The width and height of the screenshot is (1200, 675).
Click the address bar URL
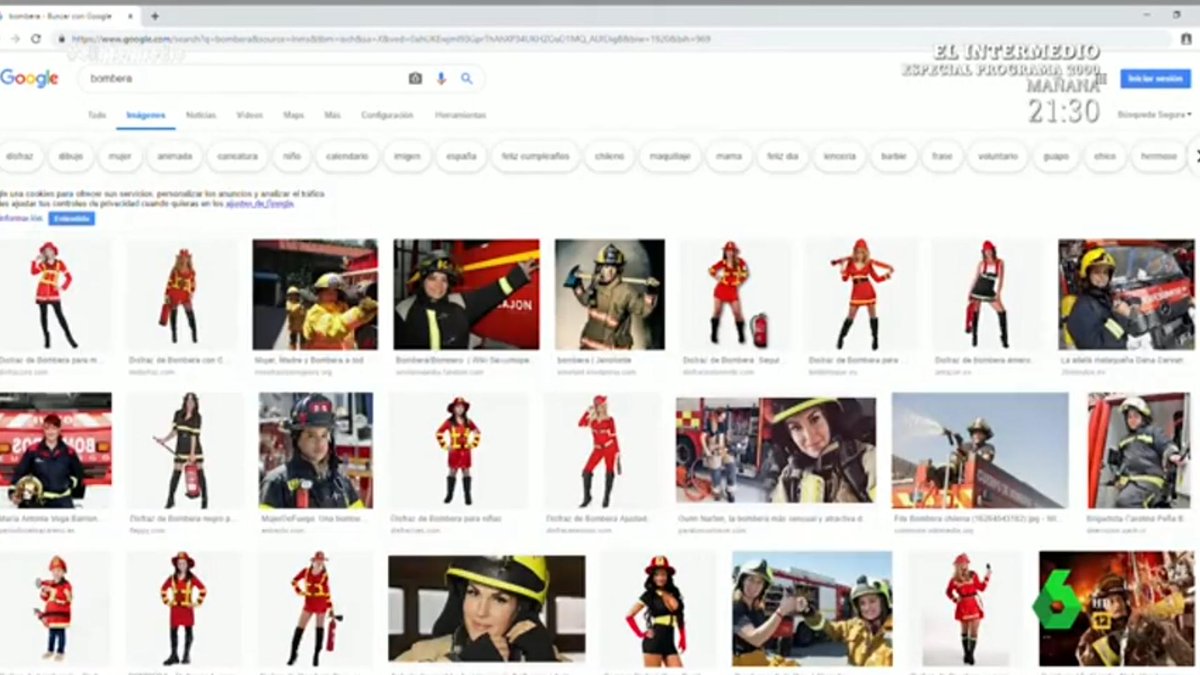tap(390, 39)
